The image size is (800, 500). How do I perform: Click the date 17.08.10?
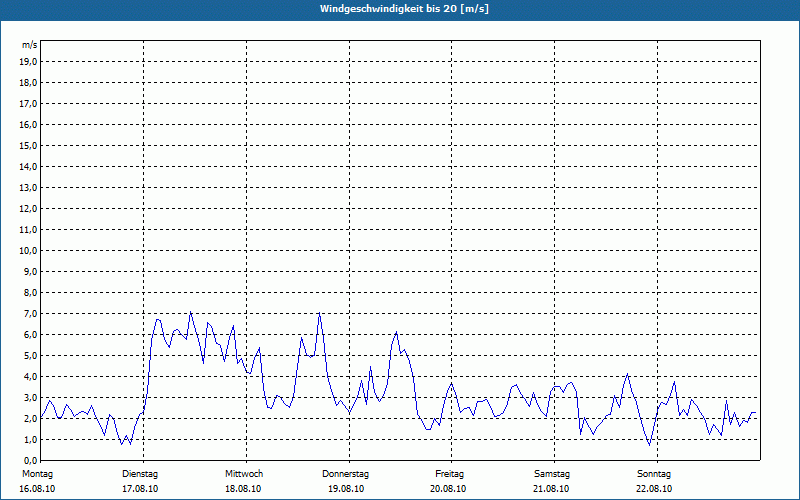[x=140, y=489]
